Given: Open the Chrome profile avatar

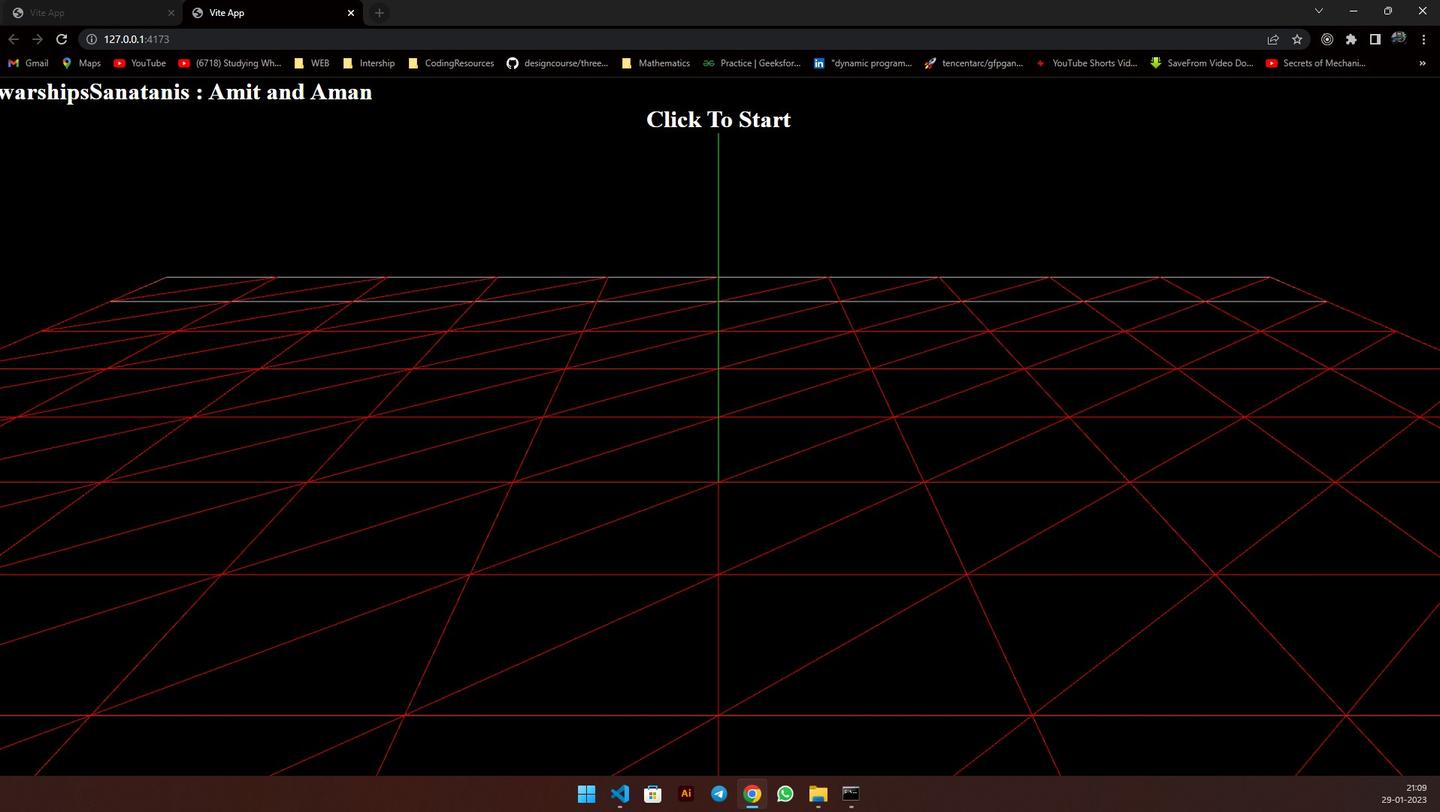Looking at the screenshot, I should point(1399,39).
